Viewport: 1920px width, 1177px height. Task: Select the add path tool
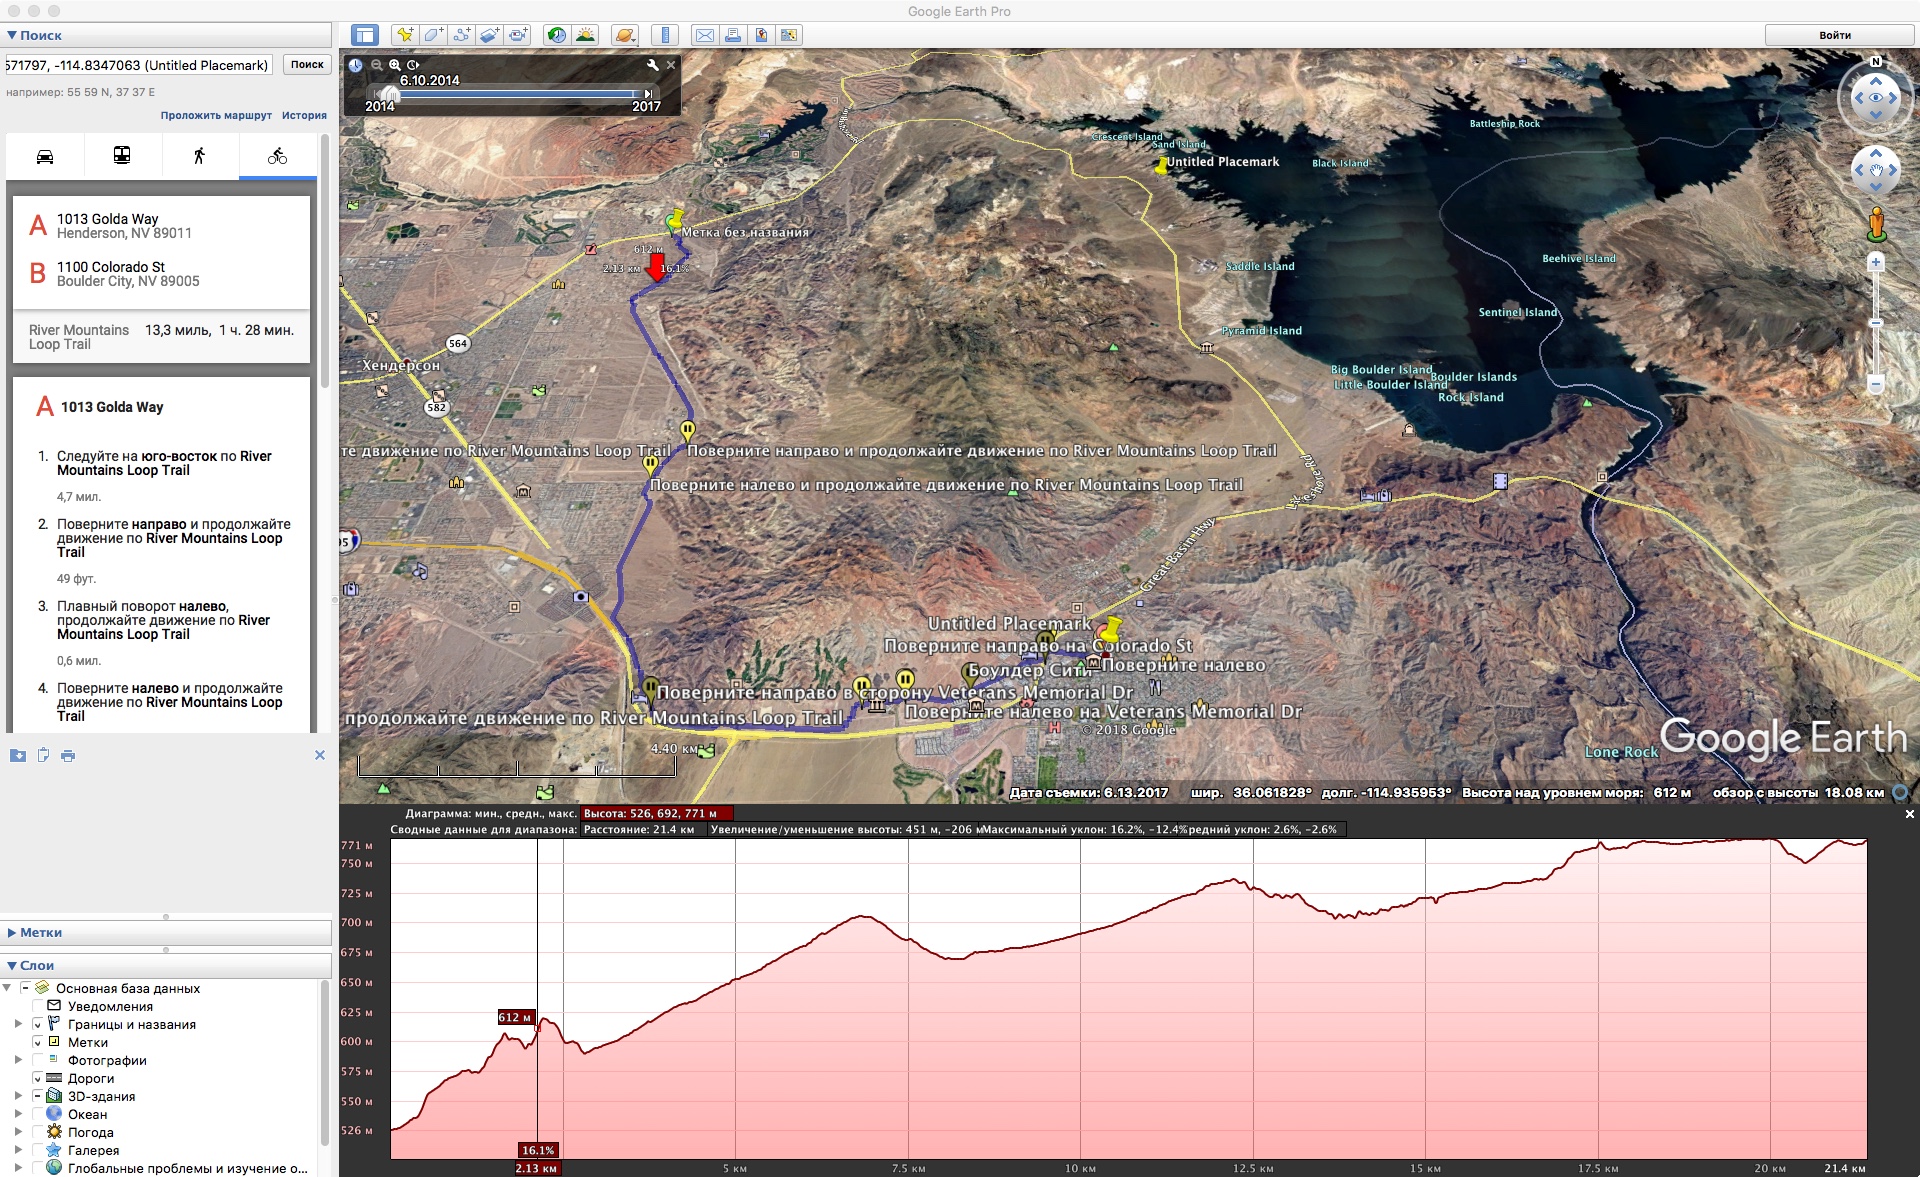pos(461,35)
